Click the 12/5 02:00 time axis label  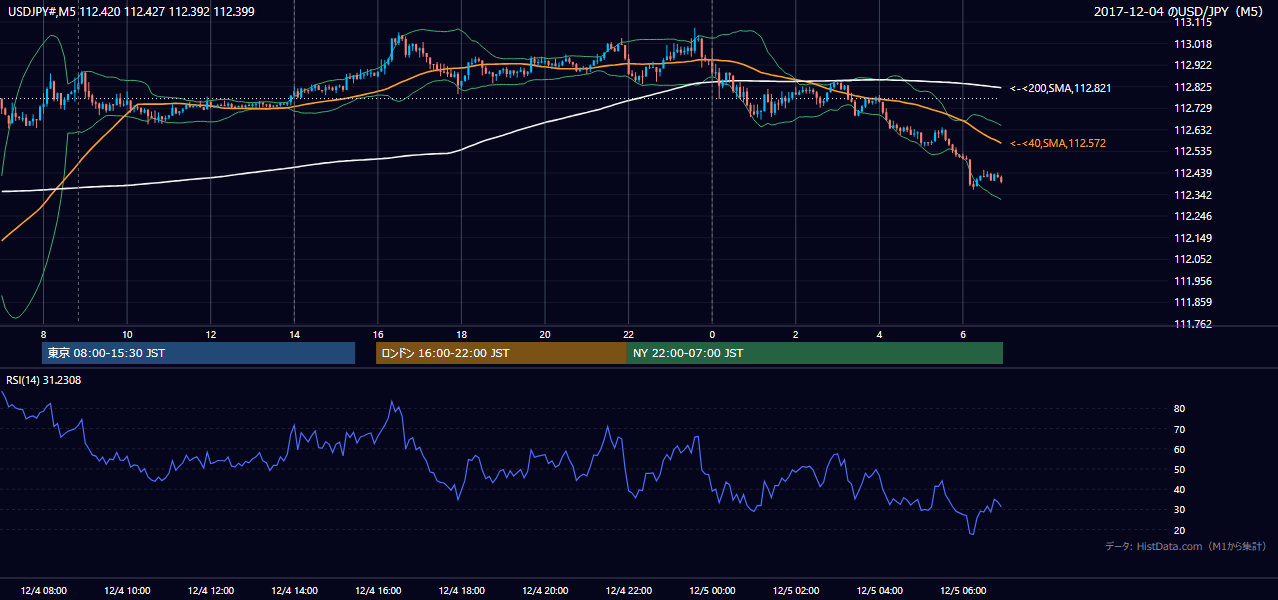pos(795,591)
